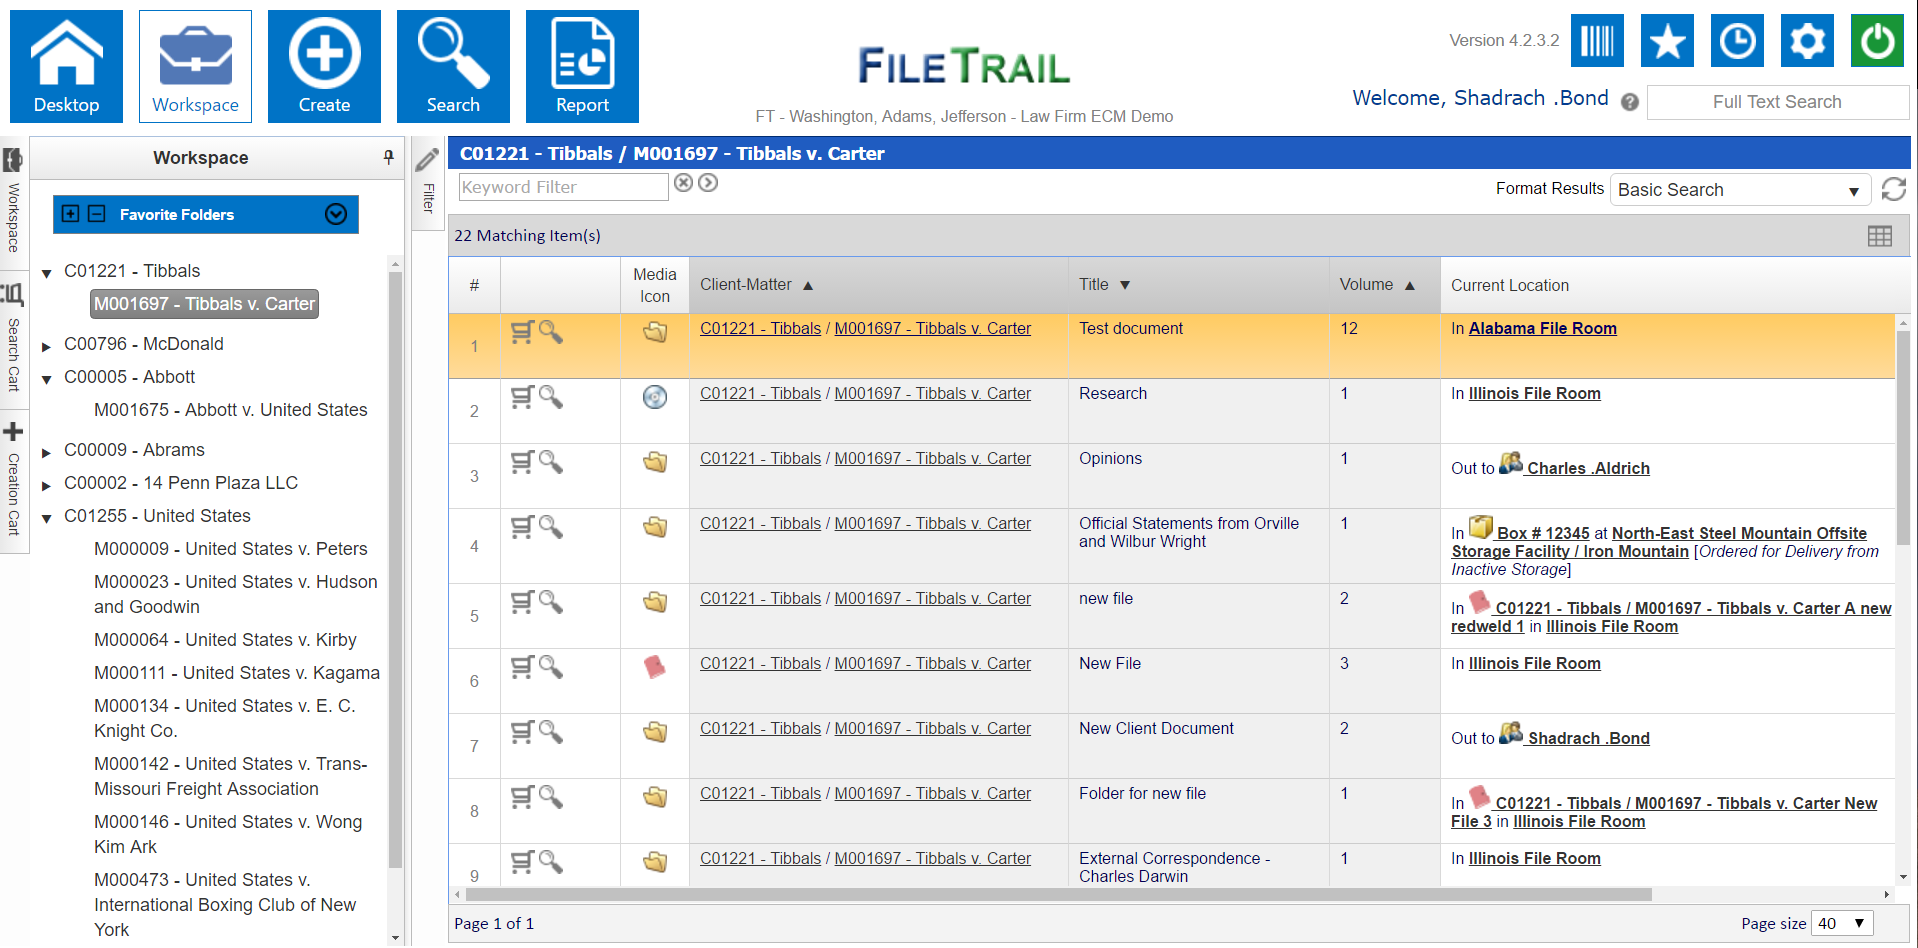Open the Alabama File Room link

click(x=1542, y=328)
